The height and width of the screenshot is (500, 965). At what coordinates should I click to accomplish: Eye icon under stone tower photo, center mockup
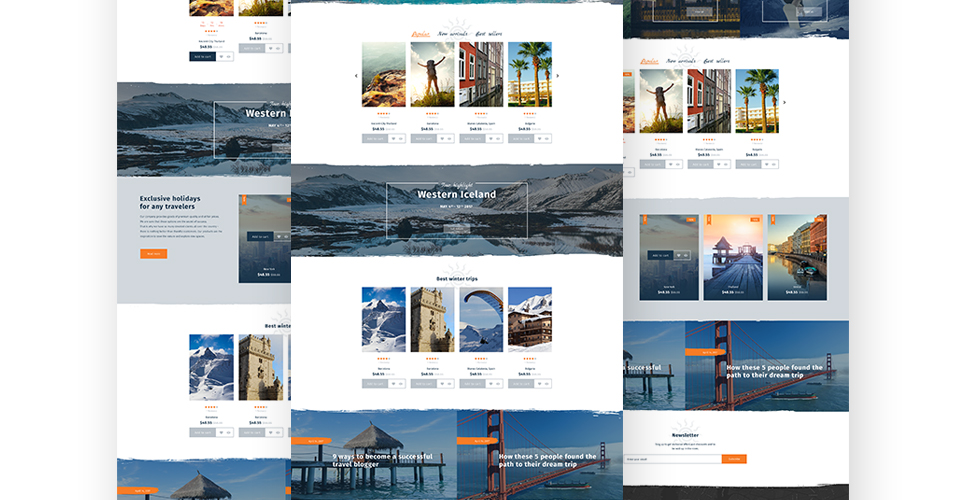tap(450, 384)
